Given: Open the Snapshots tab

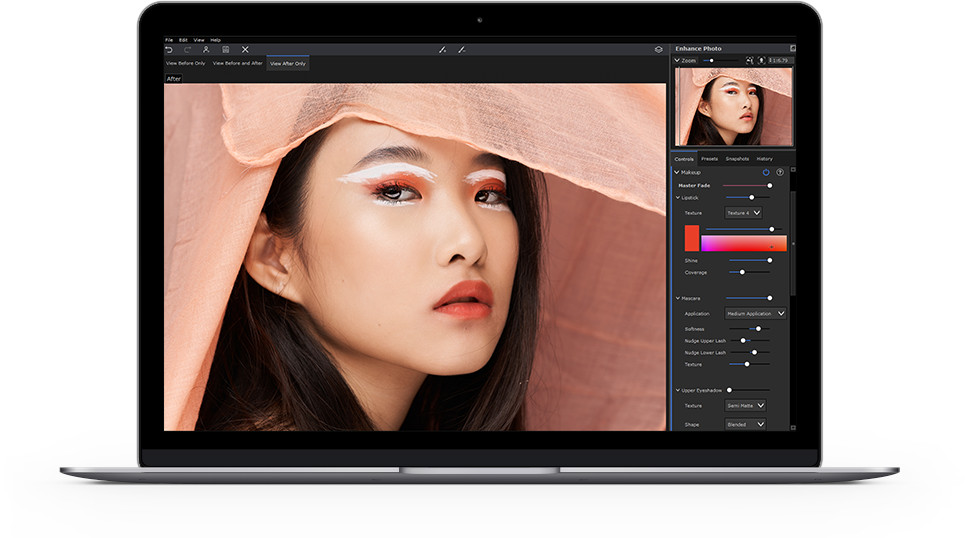Looking at the screenshot, I should (x=737, y=159).
